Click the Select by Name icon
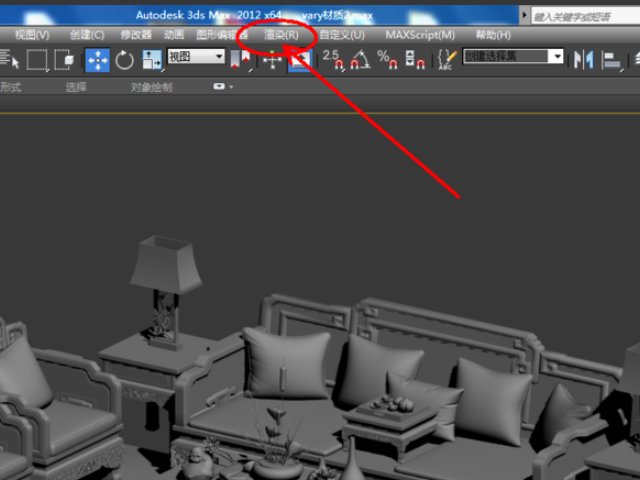The image size is (640, 480). [x=8, y=60]
